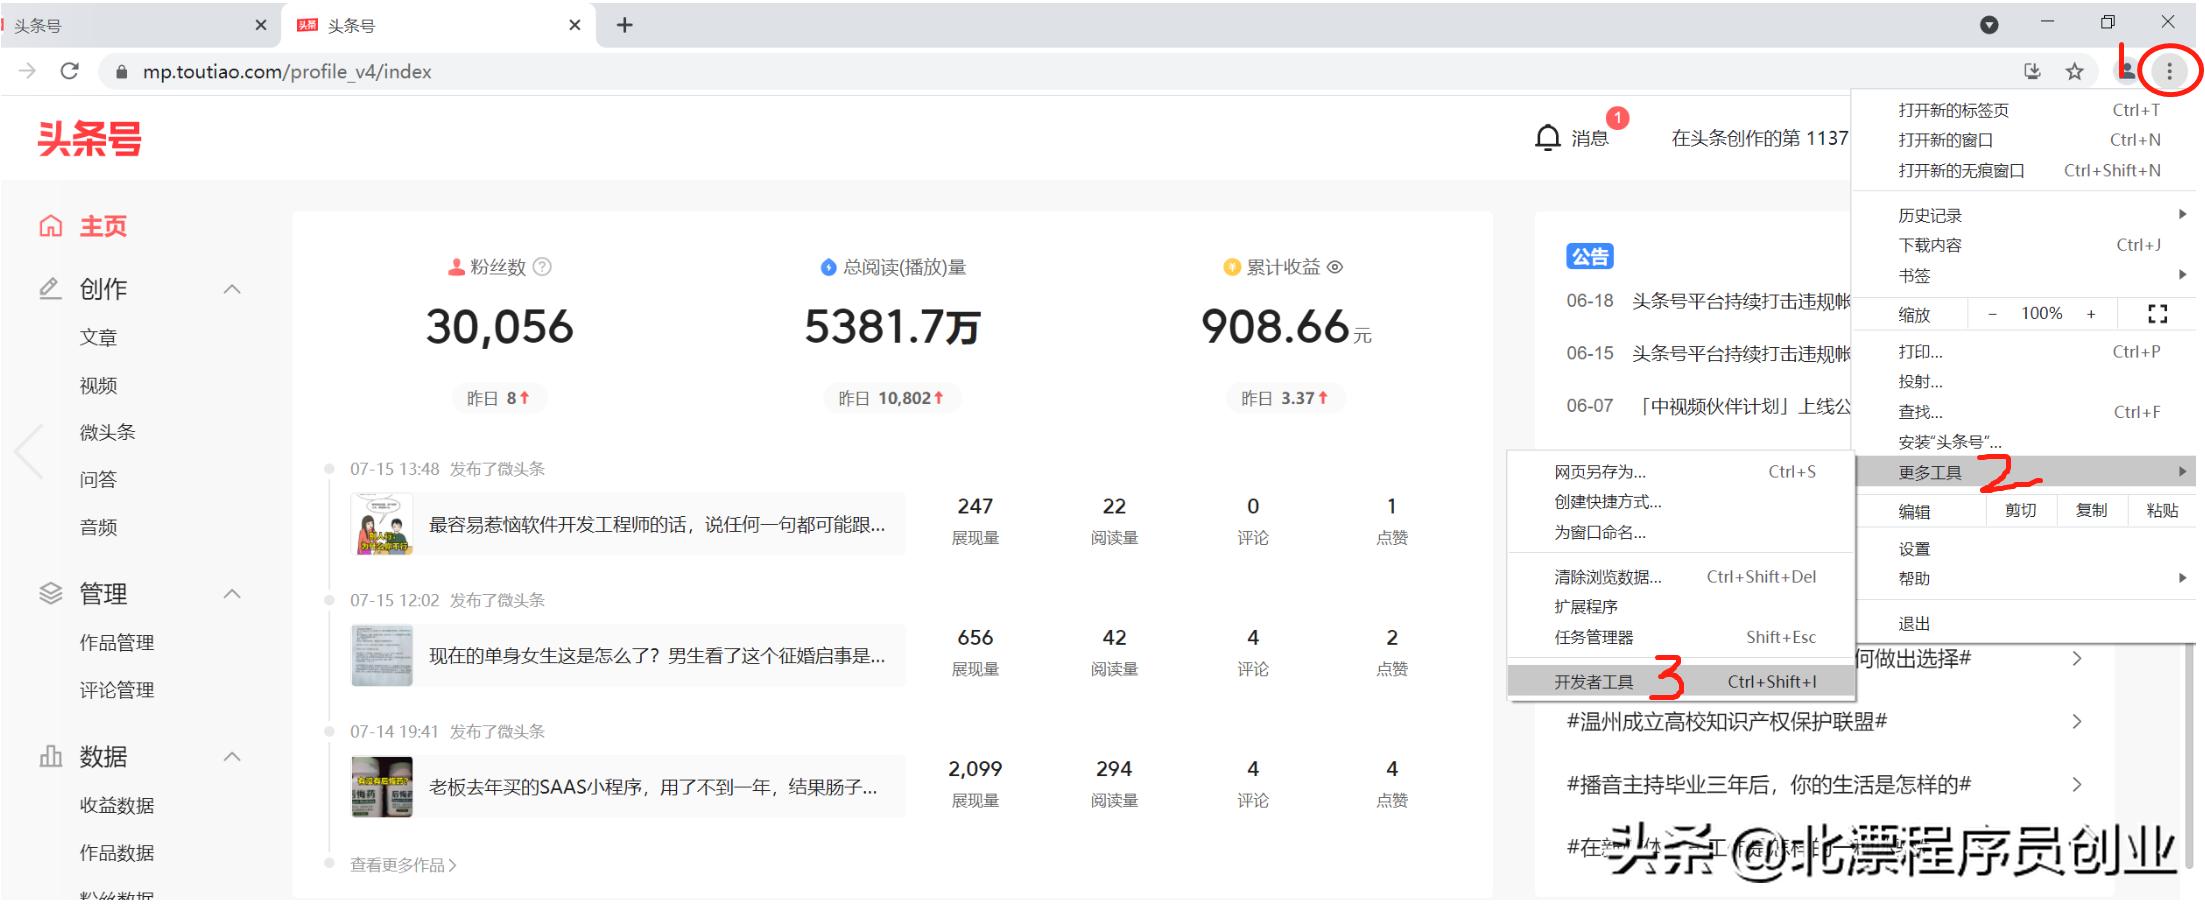Expand the 书签 submenu arrow

click(2181, 275)
